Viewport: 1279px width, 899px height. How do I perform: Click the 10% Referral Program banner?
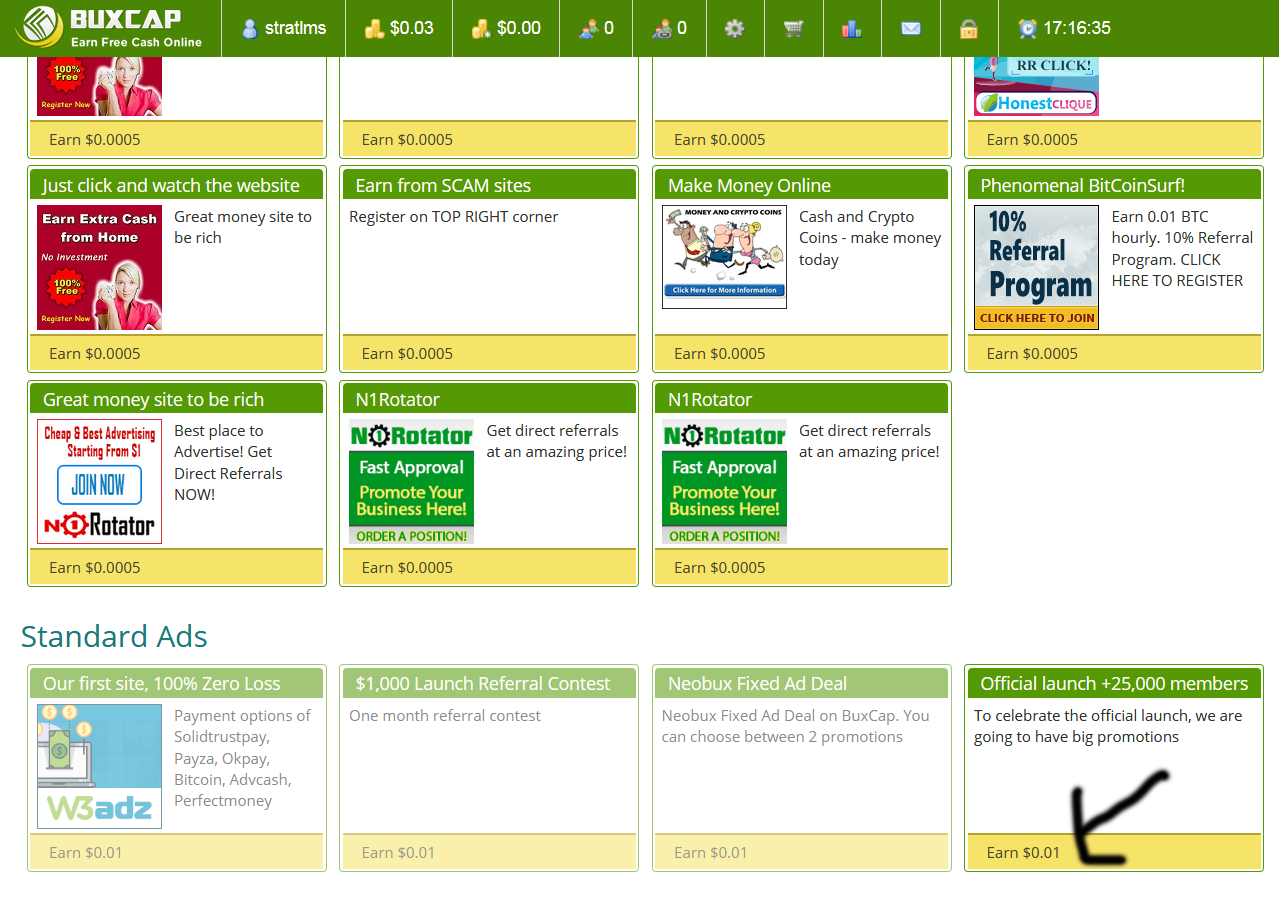(1036, 268)
